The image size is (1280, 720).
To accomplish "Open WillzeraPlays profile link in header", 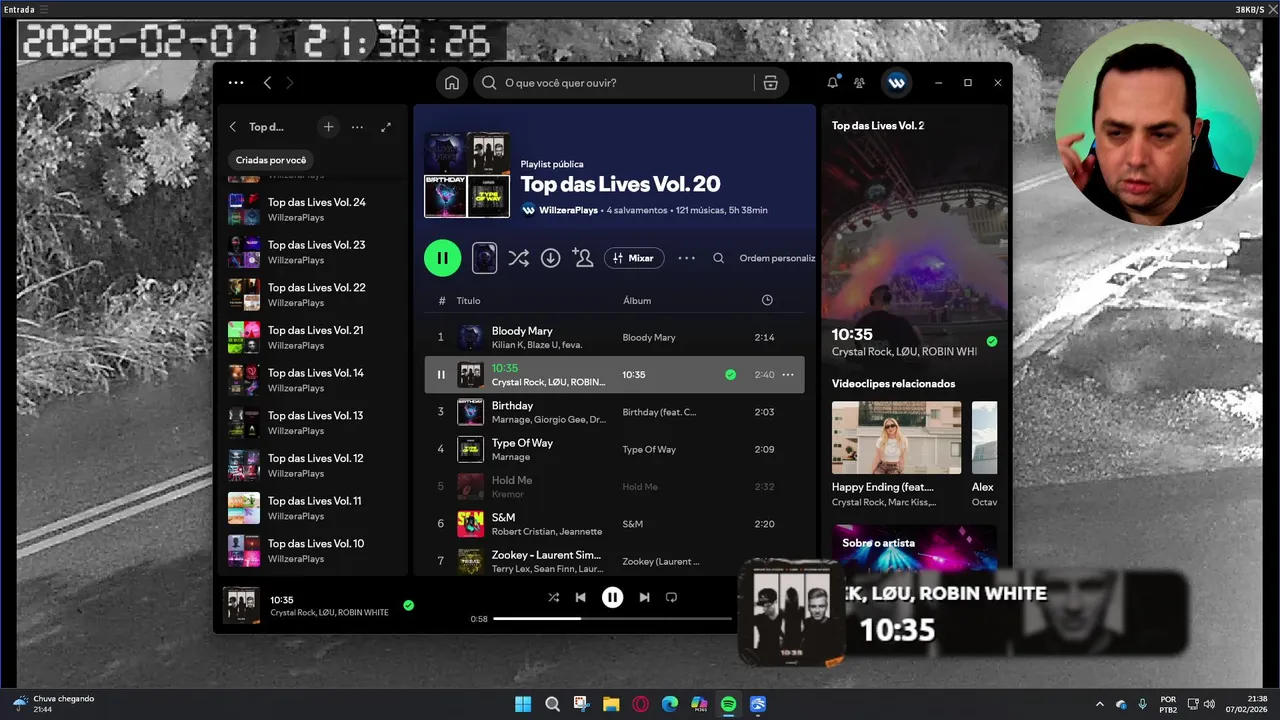I will pyautogui.click(x=568, y=210).
